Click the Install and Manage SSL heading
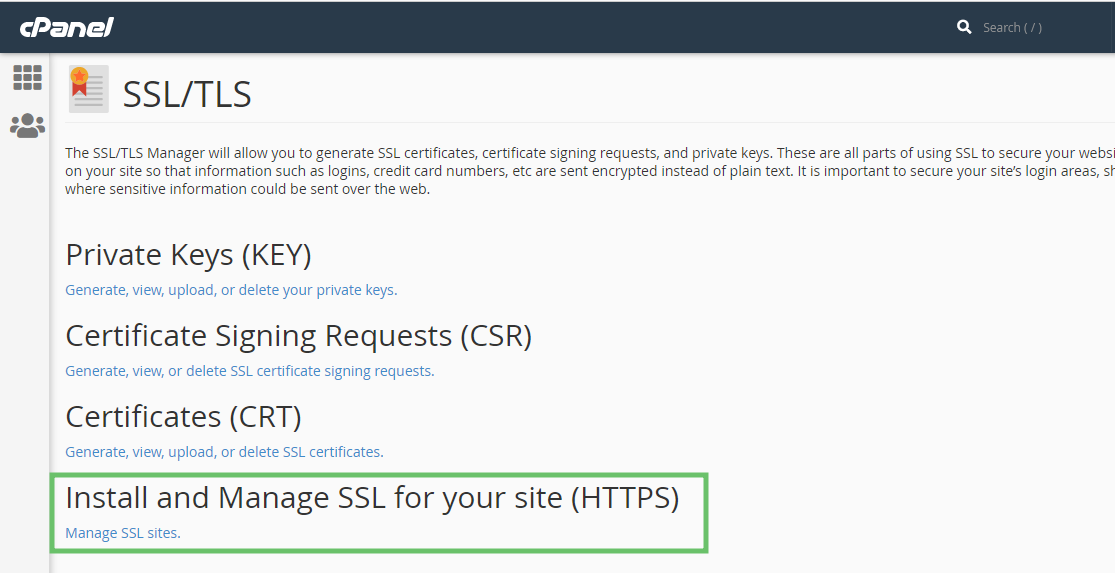 372,497
